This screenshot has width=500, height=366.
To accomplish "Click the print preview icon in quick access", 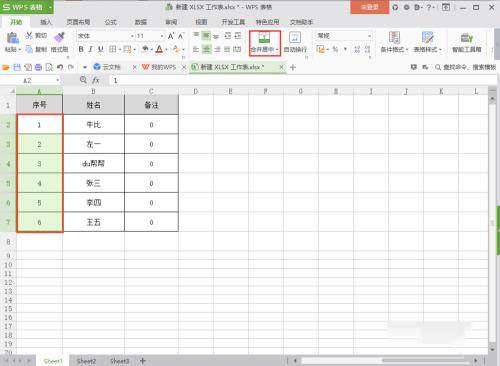I will [49, 67].
